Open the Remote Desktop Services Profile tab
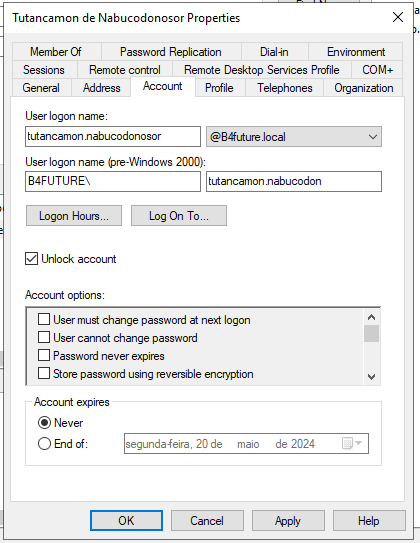The height and width of the screenshot is (543, 420). (261, 70)
